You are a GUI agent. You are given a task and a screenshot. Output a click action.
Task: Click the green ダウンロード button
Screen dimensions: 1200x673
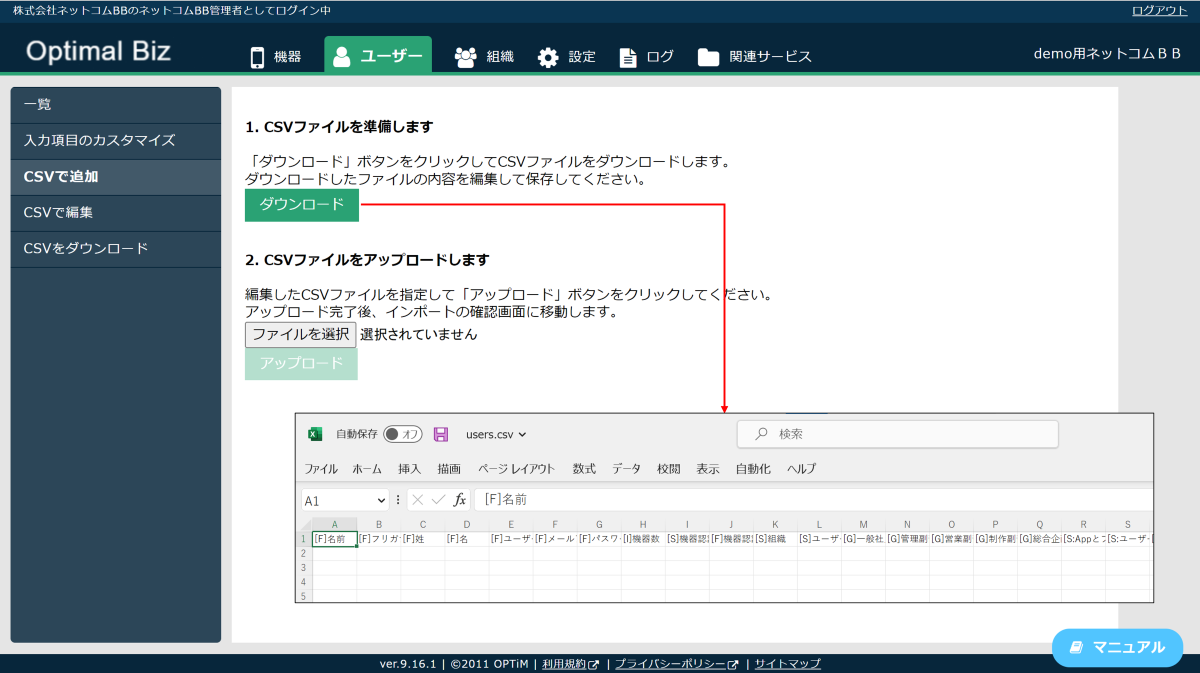pyautogui.click(x=302, y=205)
